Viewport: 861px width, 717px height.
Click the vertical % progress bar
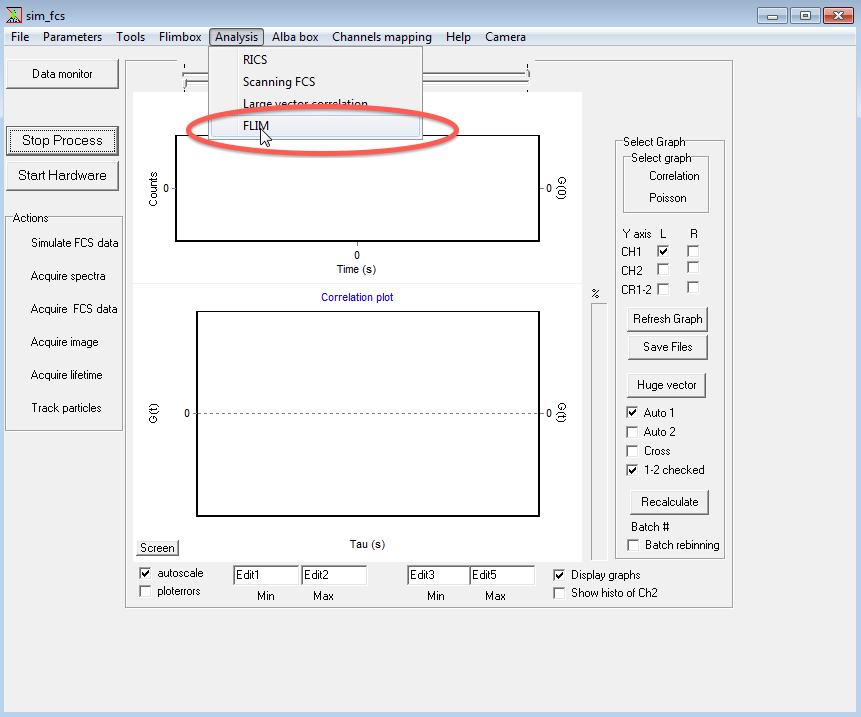tap(599, 432)
